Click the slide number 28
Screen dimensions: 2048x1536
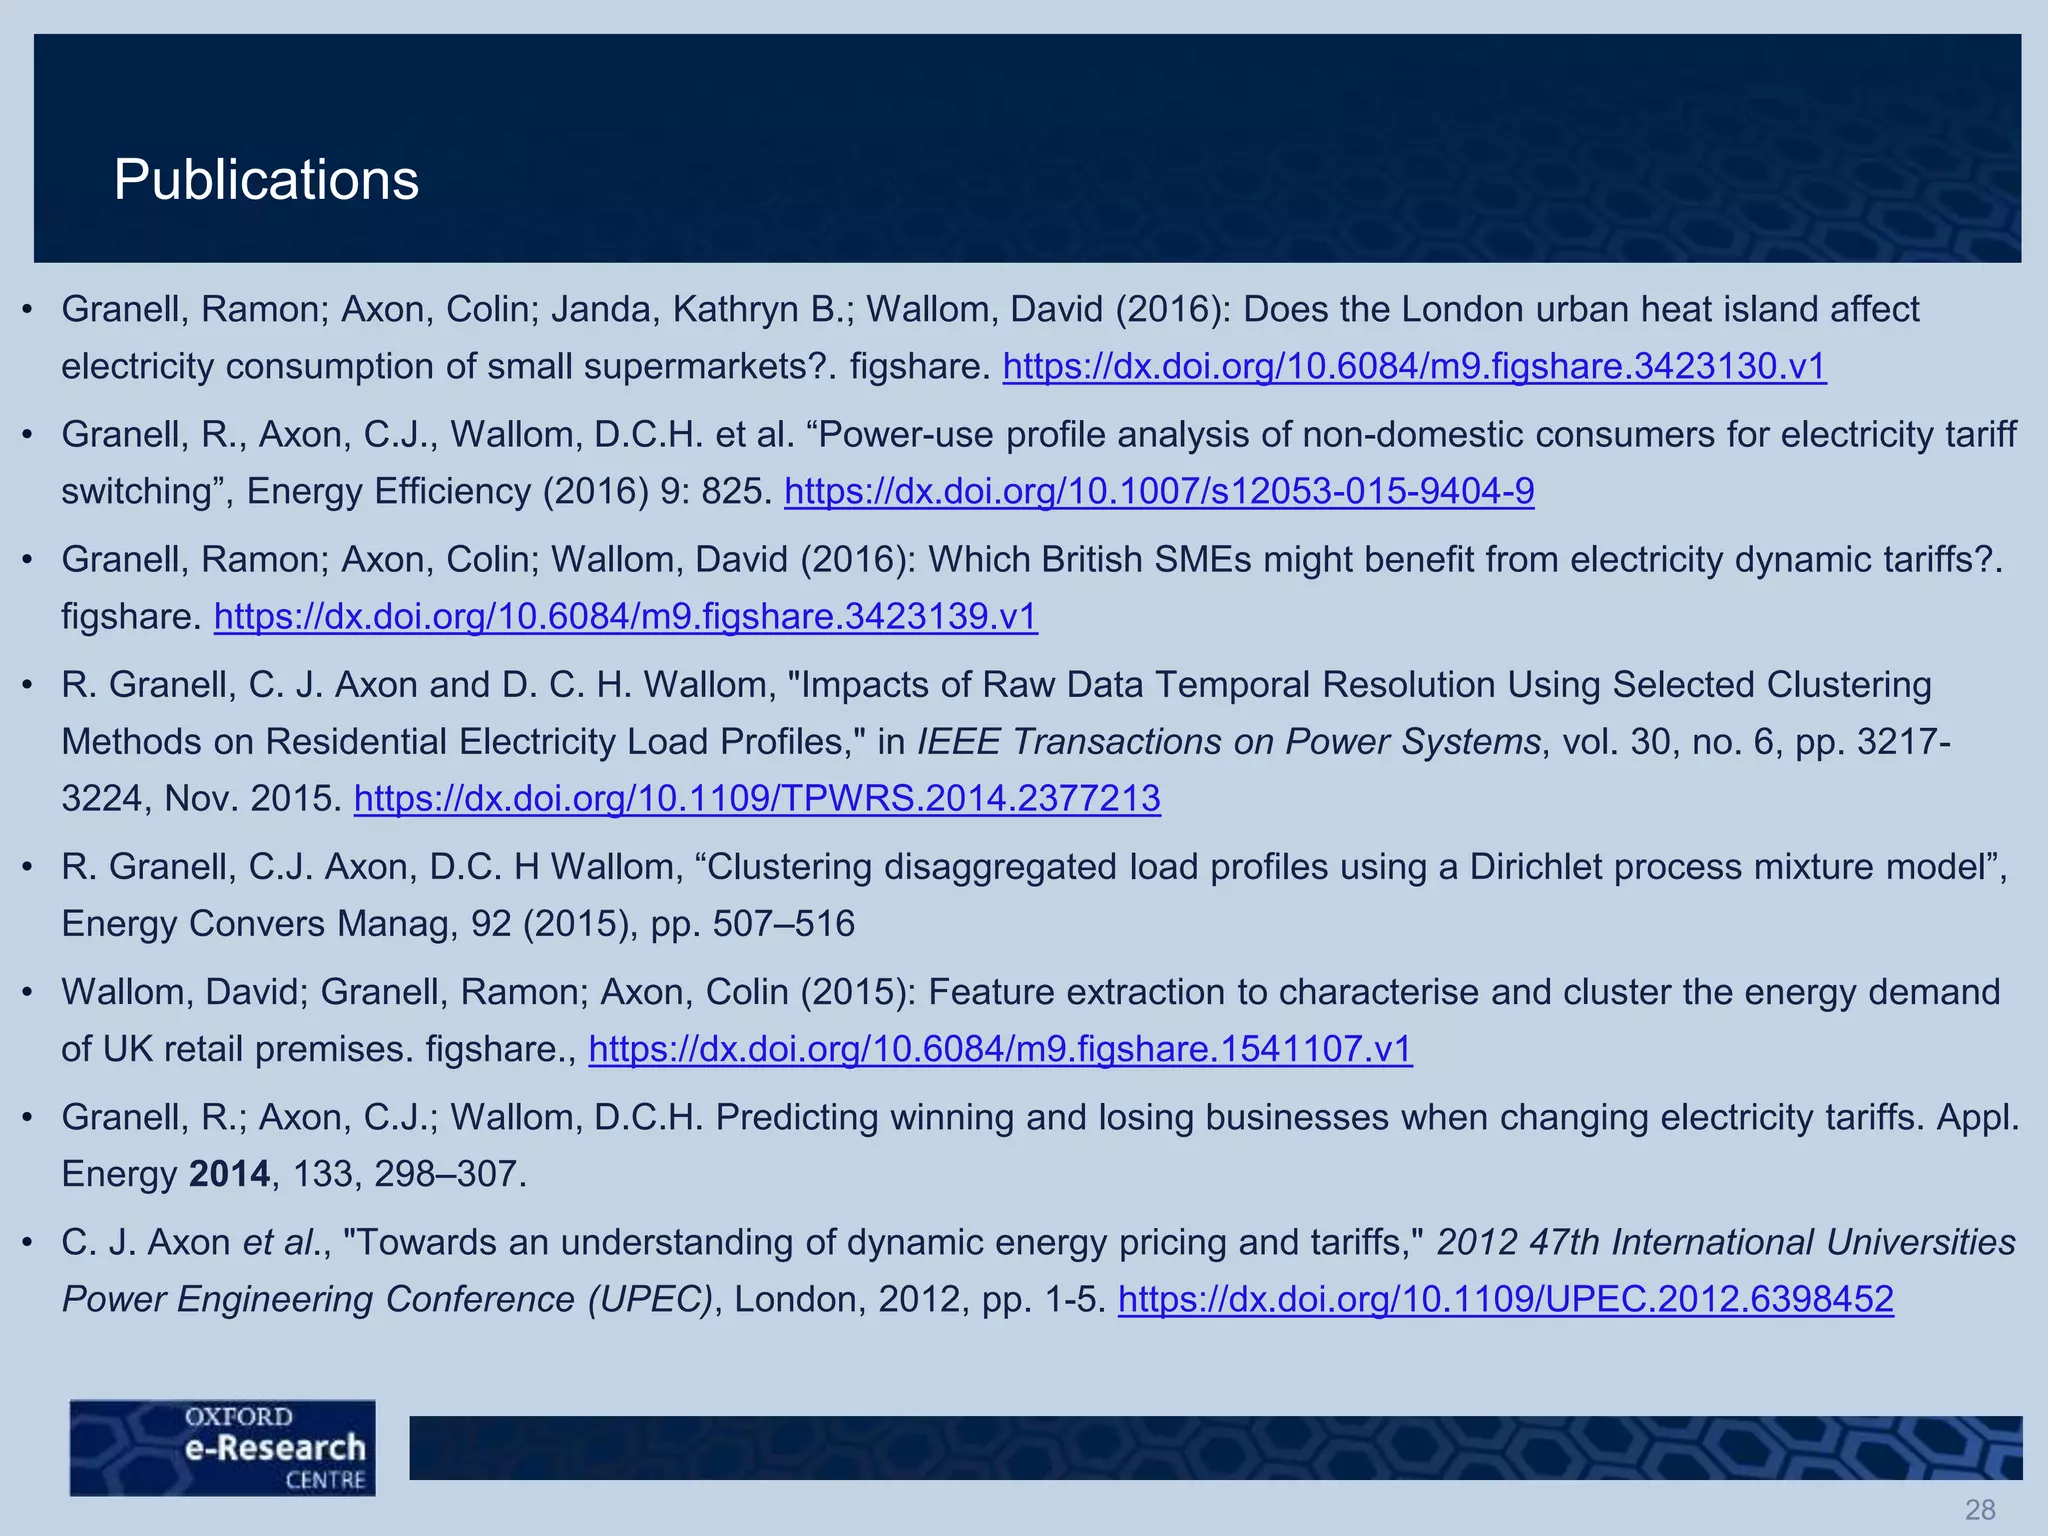[1980, 1510]
